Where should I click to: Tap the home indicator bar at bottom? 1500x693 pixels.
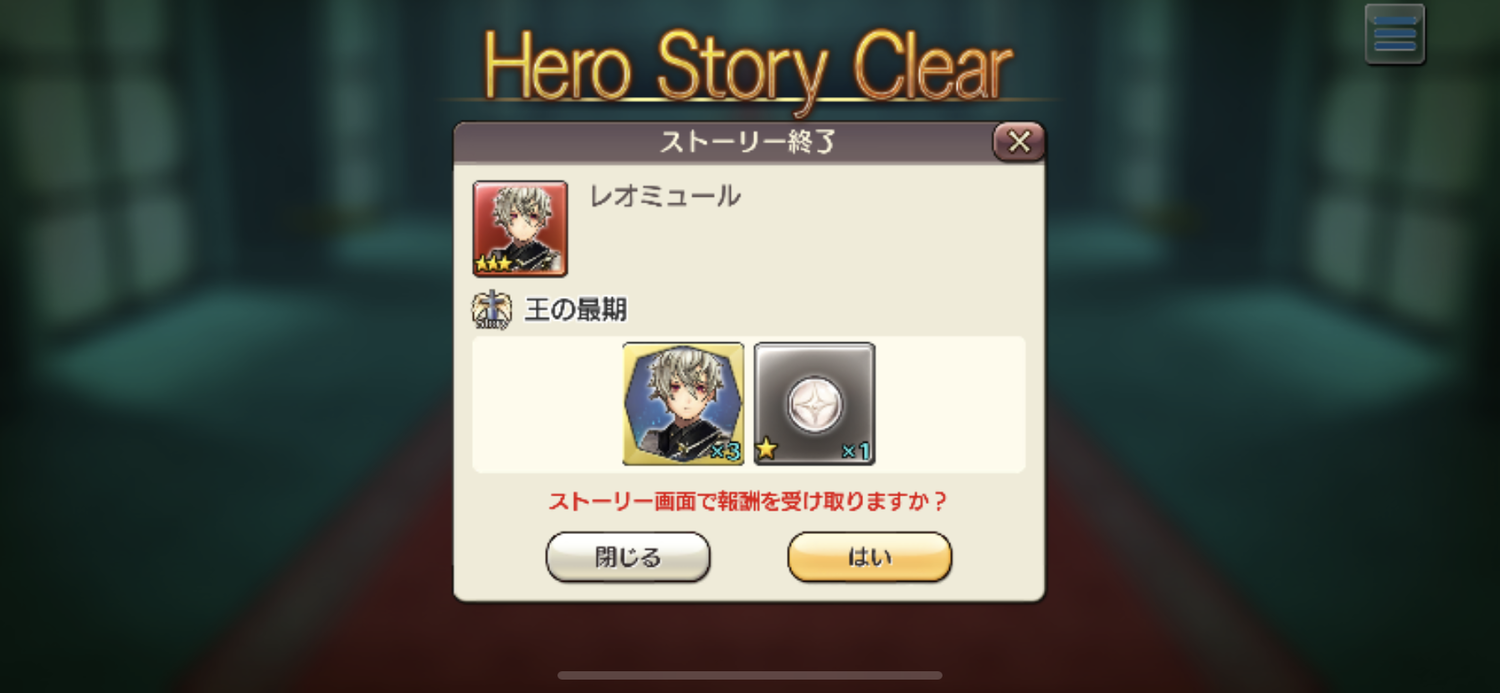750,676
